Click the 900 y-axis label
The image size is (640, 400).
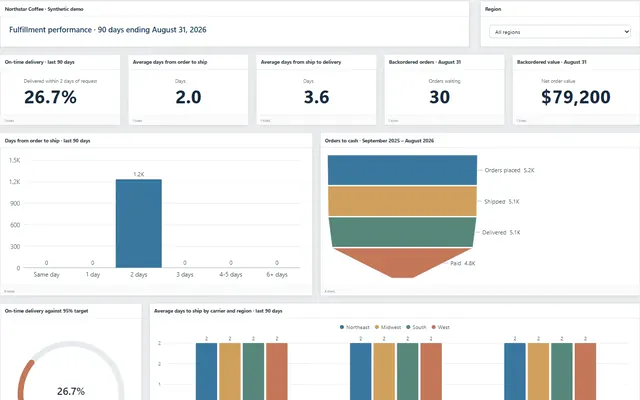pos(15,203)
